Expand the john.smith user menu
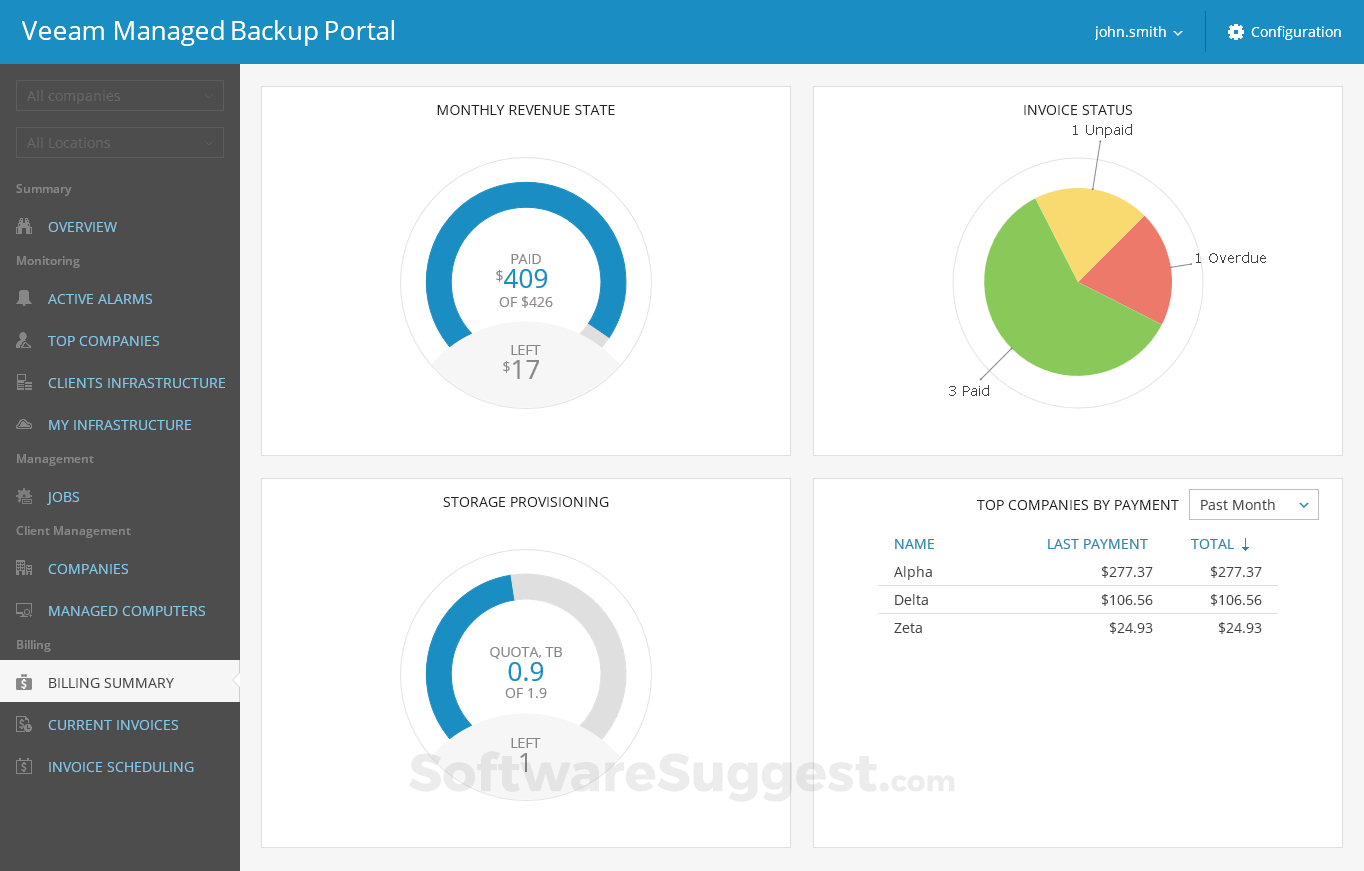The image size is (1364, 871). click(x=1139, y=32)
